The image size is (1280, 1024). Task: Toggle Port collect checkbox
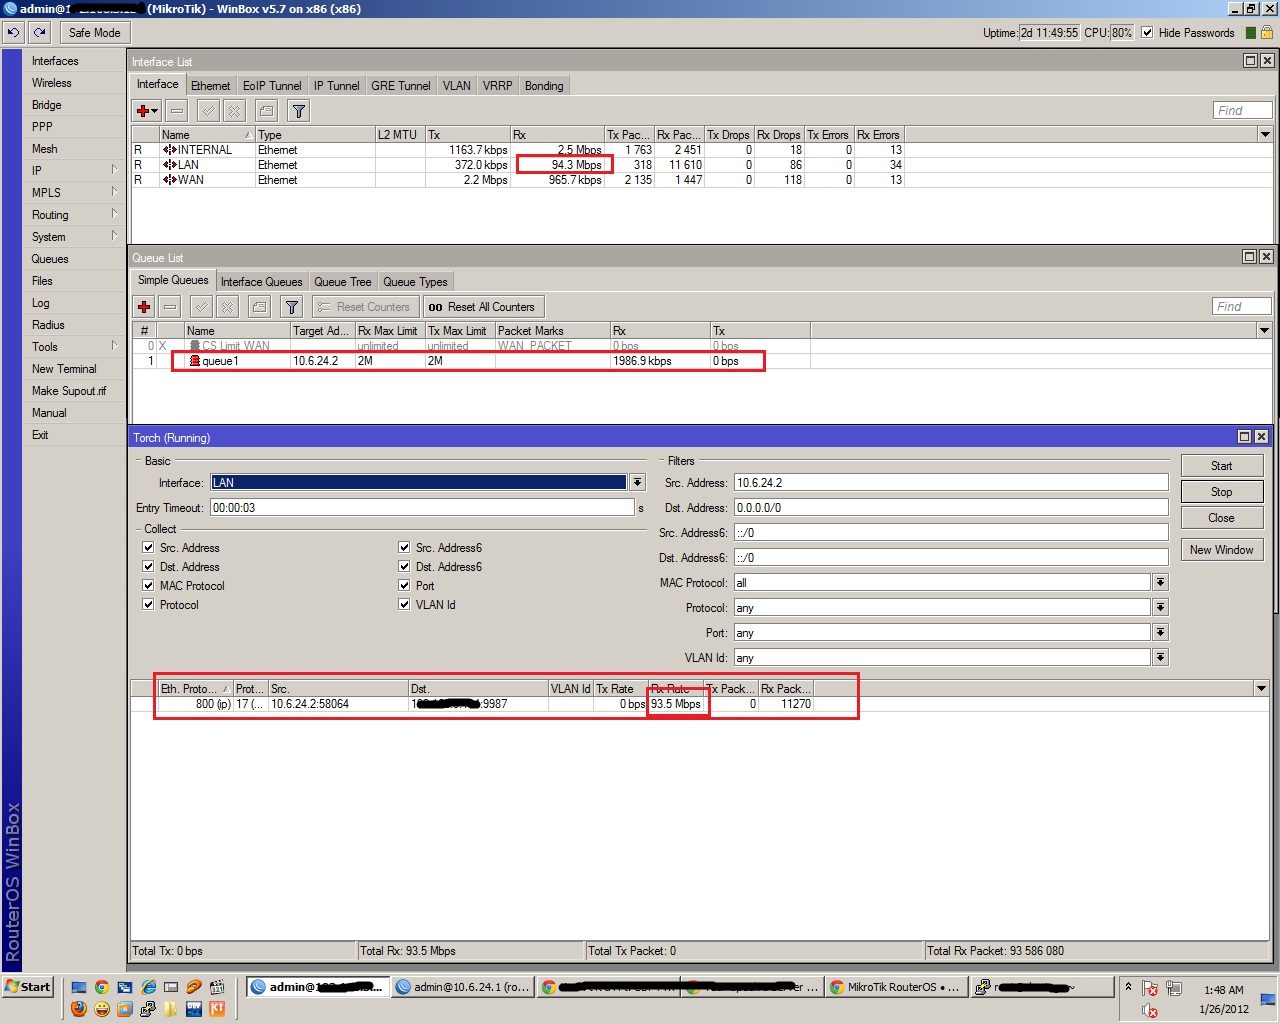tap(404, 586)
